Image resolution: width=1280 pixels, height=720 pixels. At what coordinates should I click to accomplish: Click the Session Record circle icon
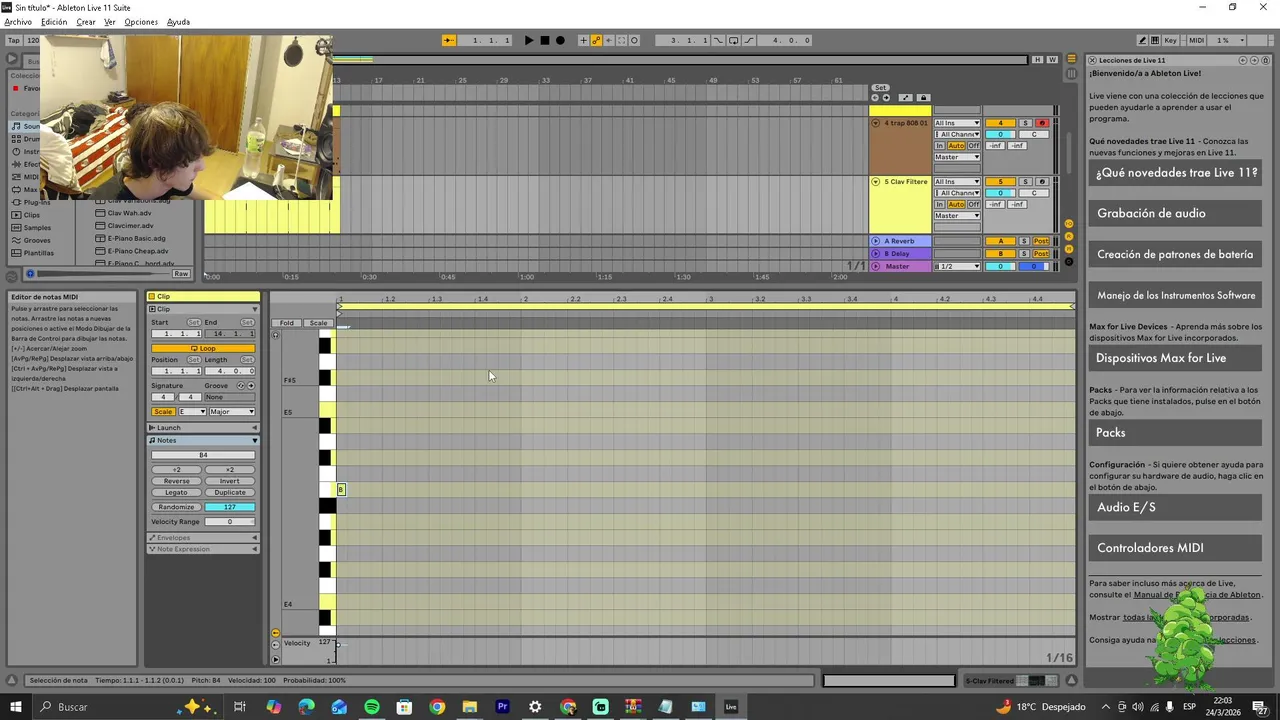(634, 40)
